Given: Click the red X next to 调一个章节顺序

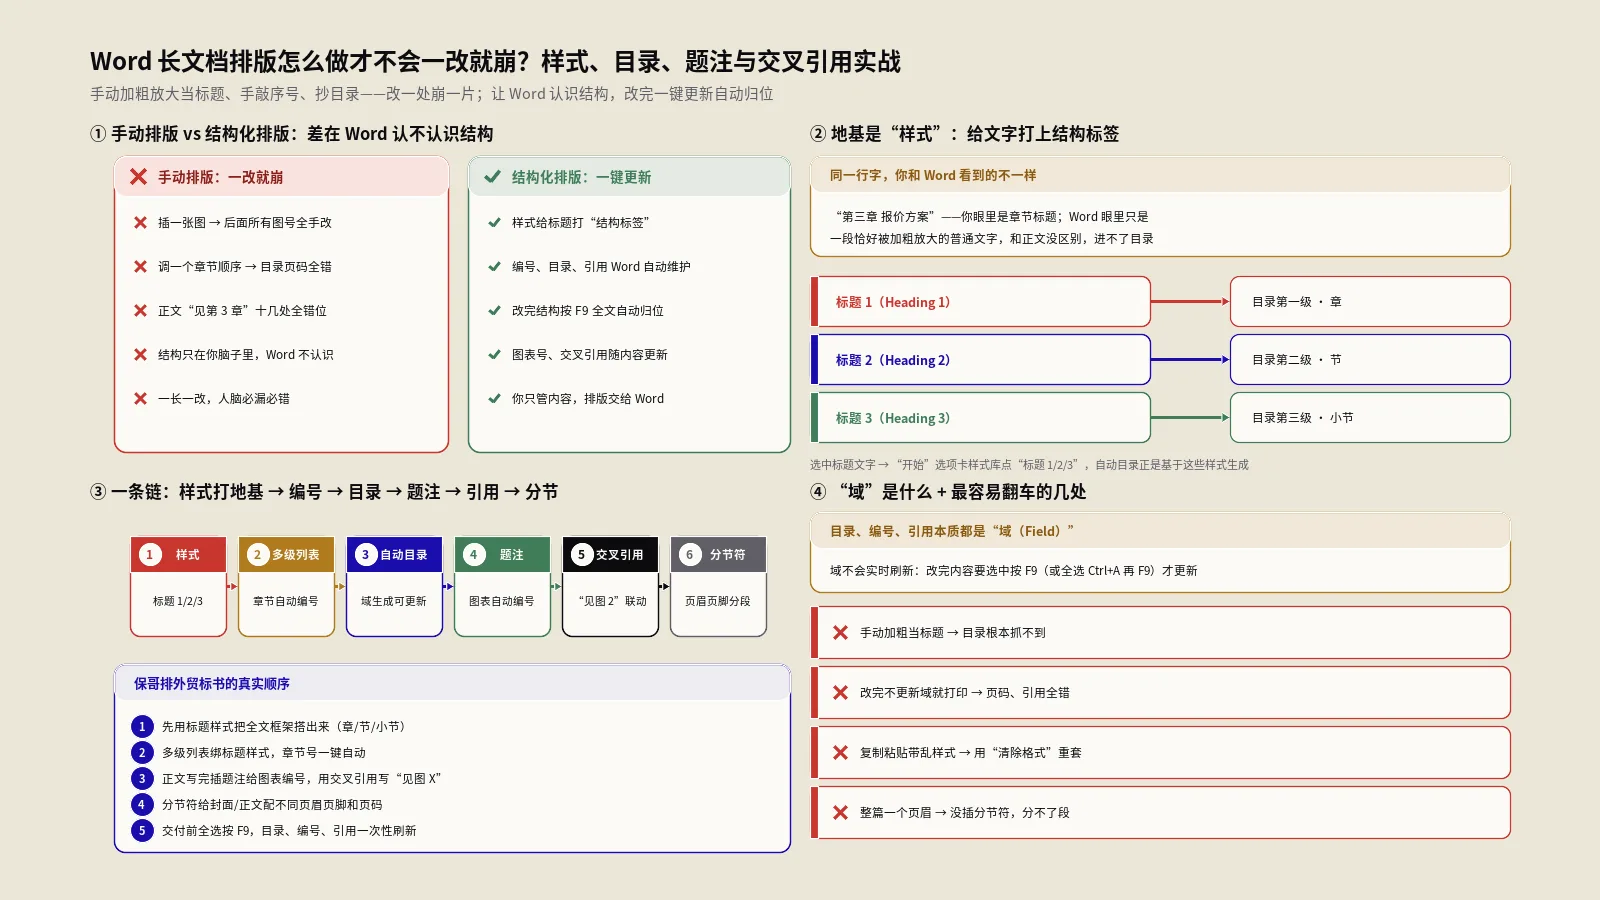Looking at the screenshot, I should [x=141, y=267].
